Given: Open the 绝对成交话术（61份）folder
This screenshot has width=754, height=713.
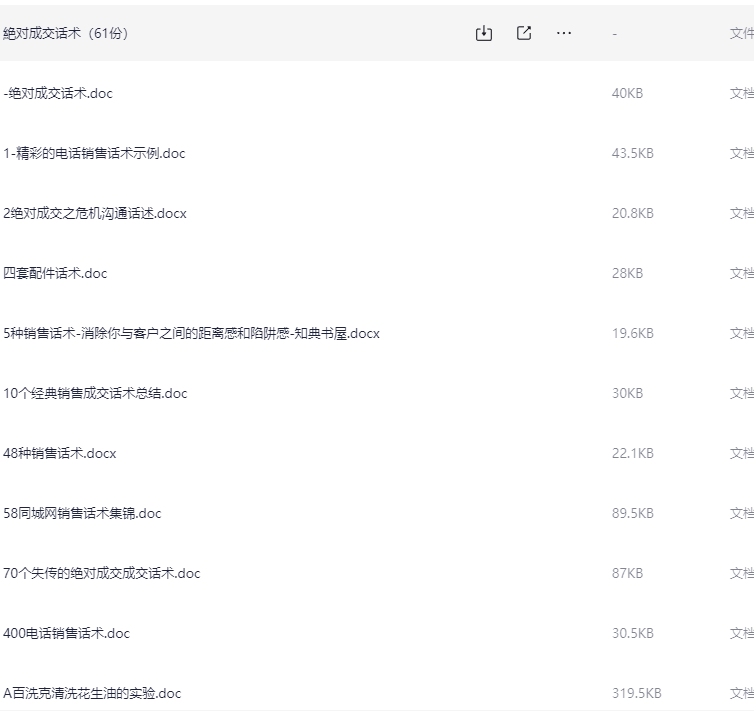Looking at the screenshot, I should click(x=66, y=33).
